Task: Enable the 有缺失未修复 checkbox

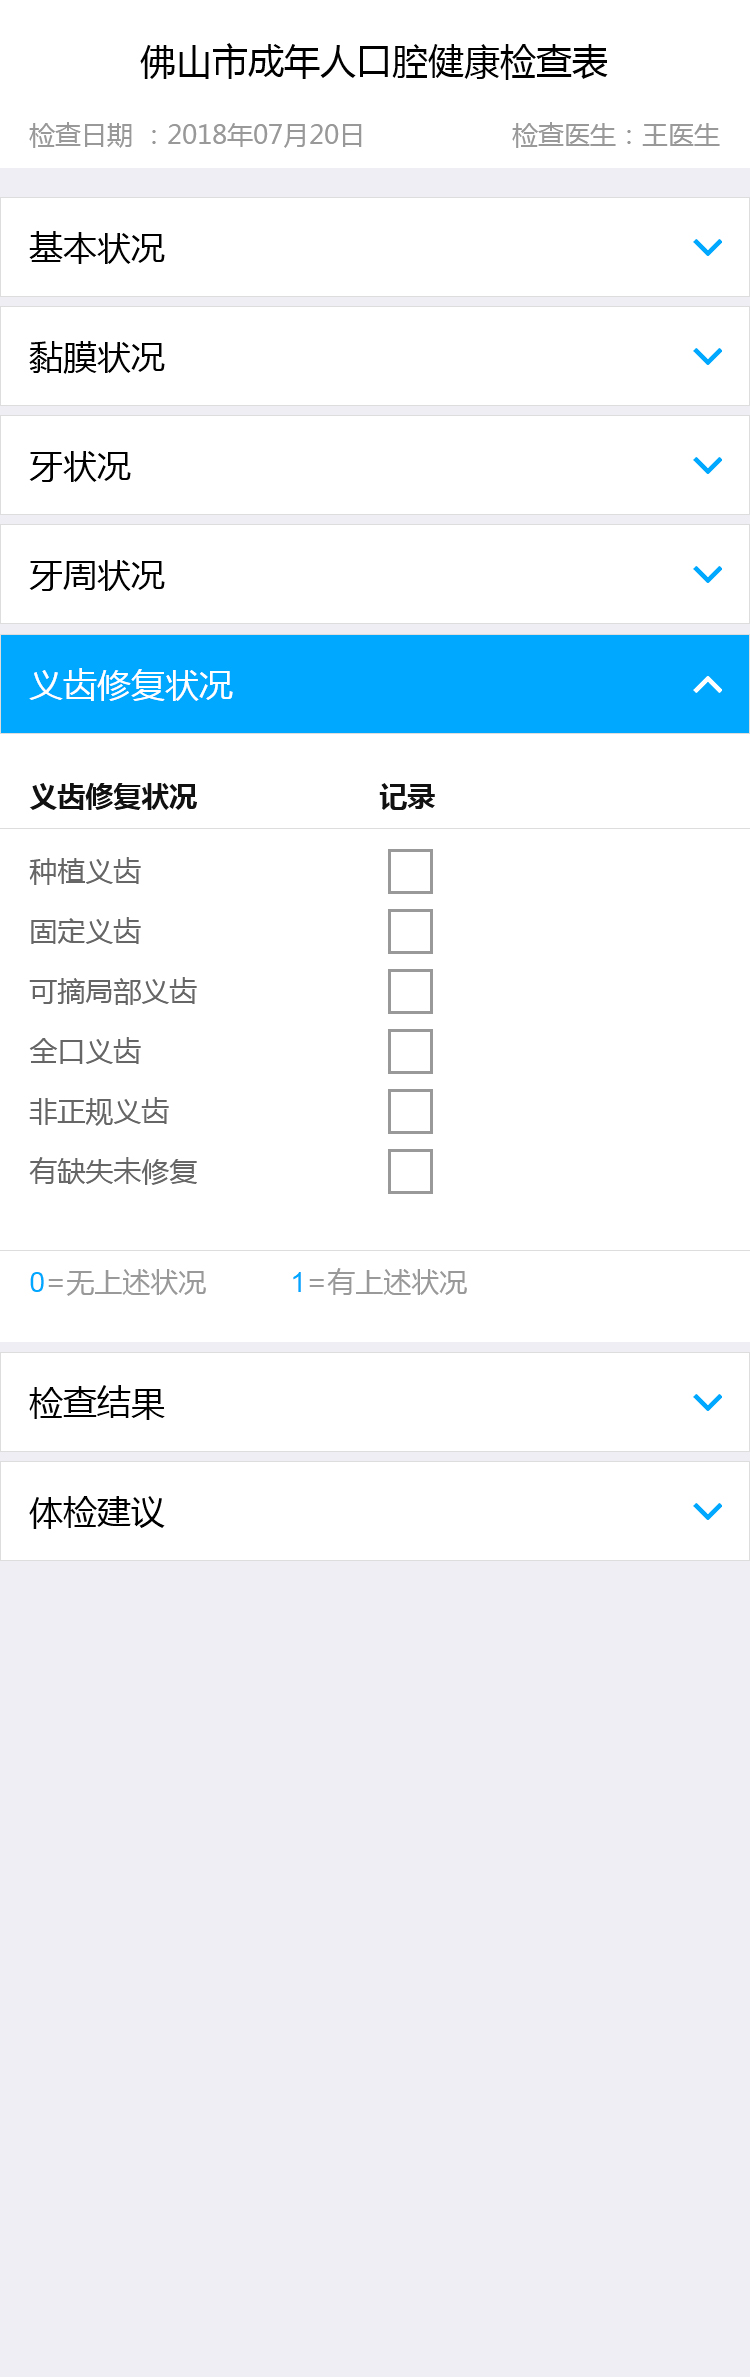Action: [410, 1171]
